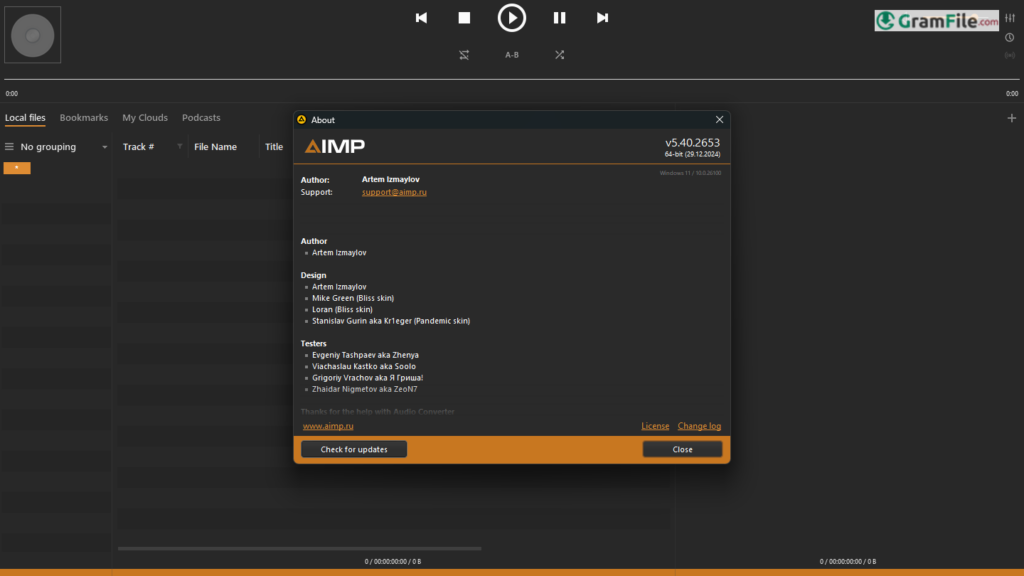This screenshot has height=576, width=1024.
Task: Open the equalizer sliders icon
Action: pos(1010,20)
